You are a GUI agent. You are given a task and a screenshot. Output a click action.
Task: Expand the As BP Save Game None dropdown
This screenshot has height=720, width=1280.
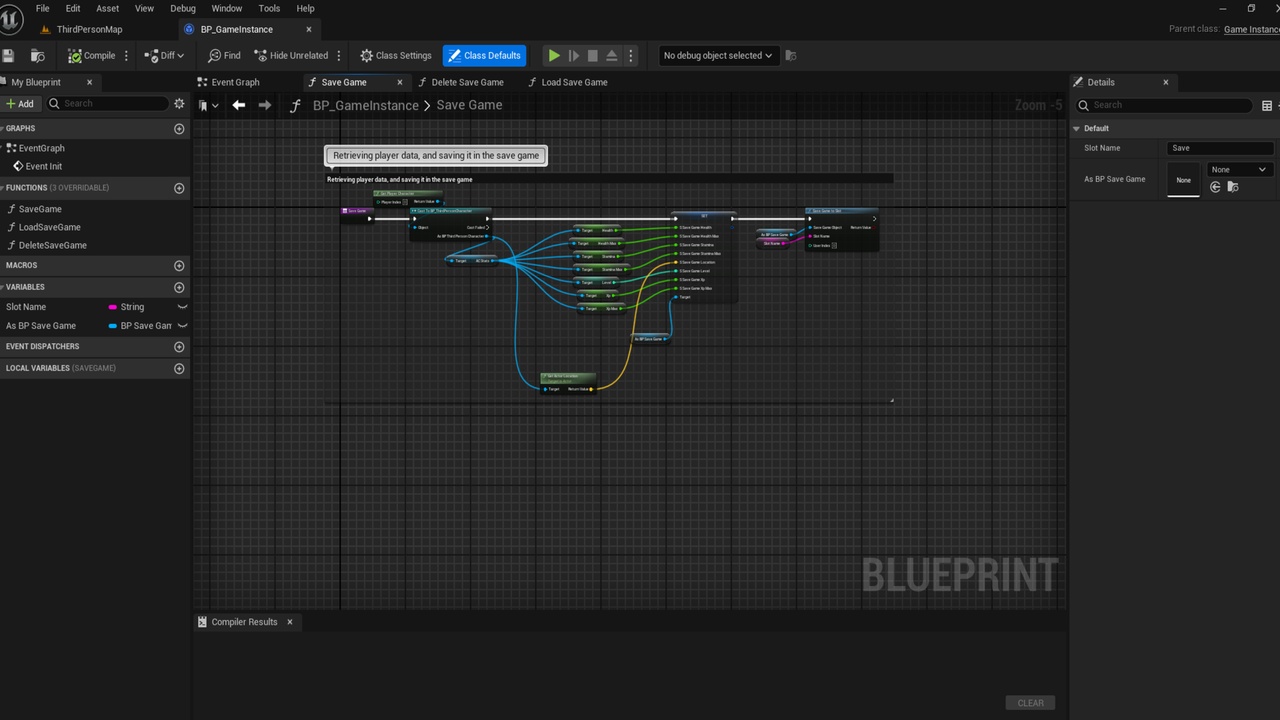[1239, 170]
